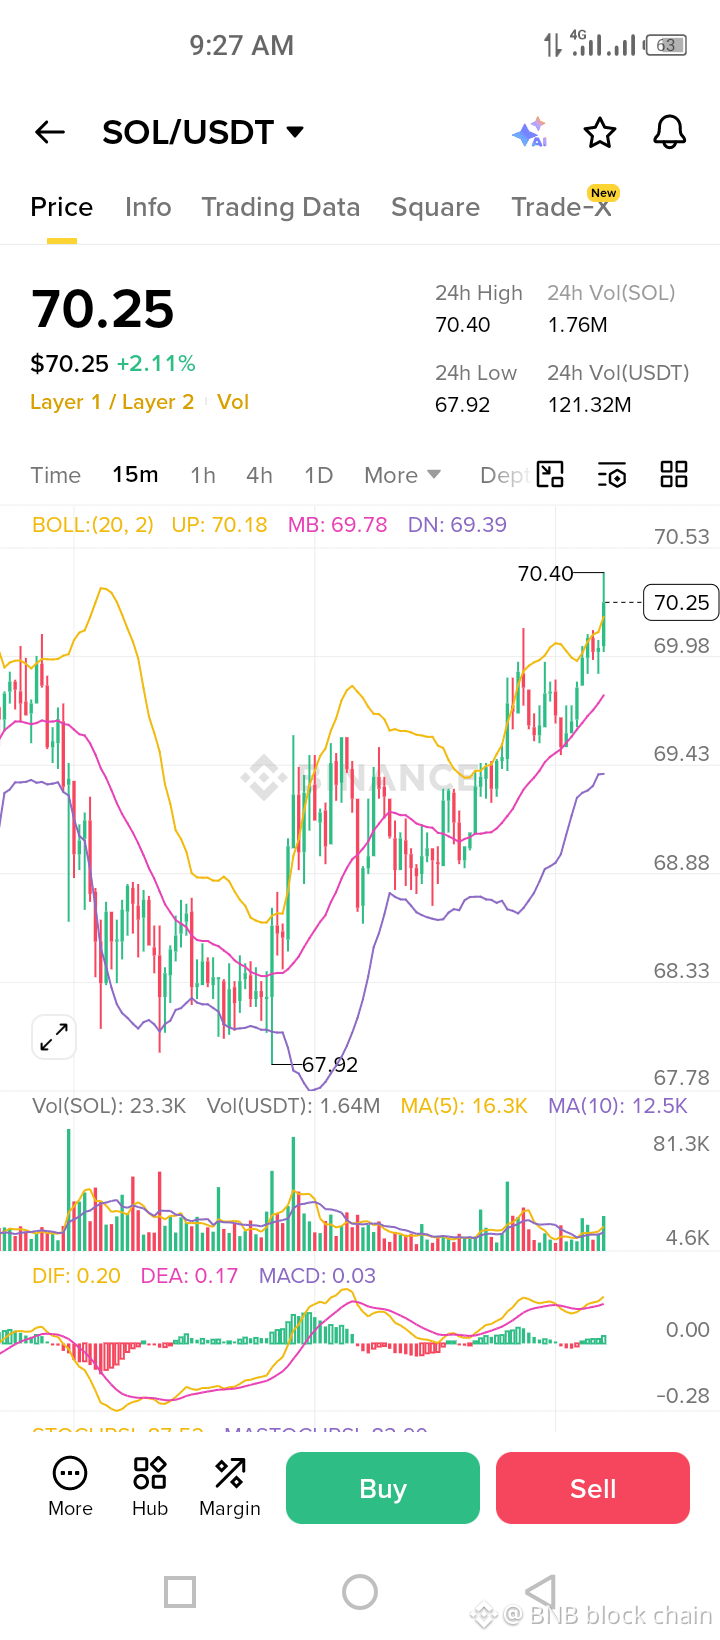This screenshot has height=1640, width=720.
Task: Select the Time chart interval
Action: [x=56, y=475]
